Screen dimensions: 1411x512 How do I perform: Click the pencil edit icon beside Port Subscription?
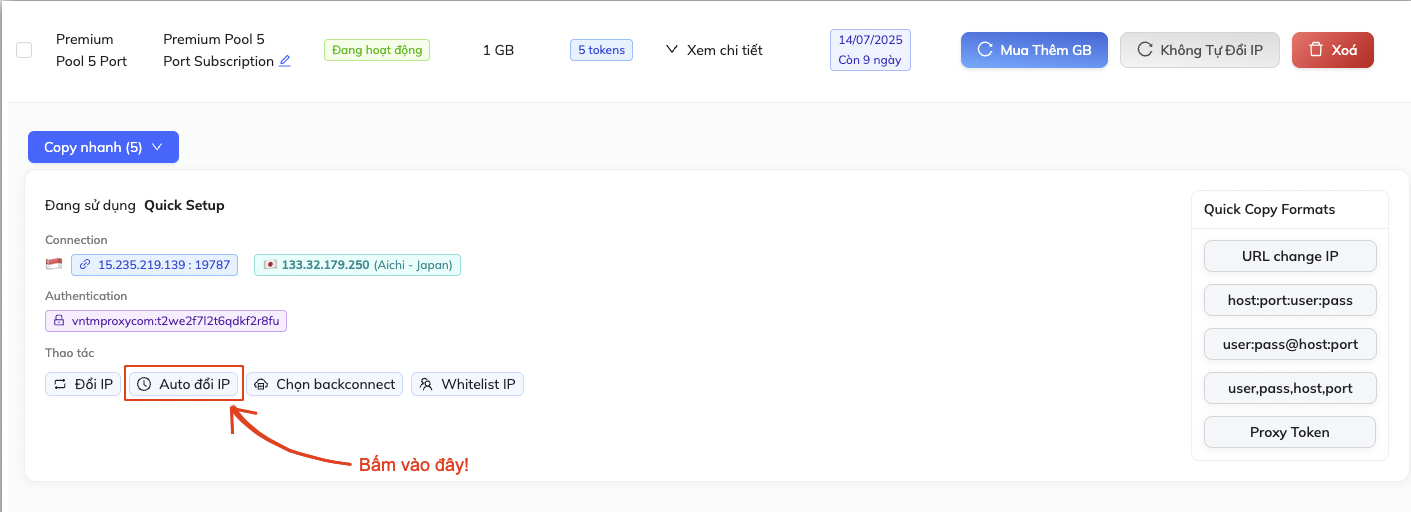click(x=285, y=61)
